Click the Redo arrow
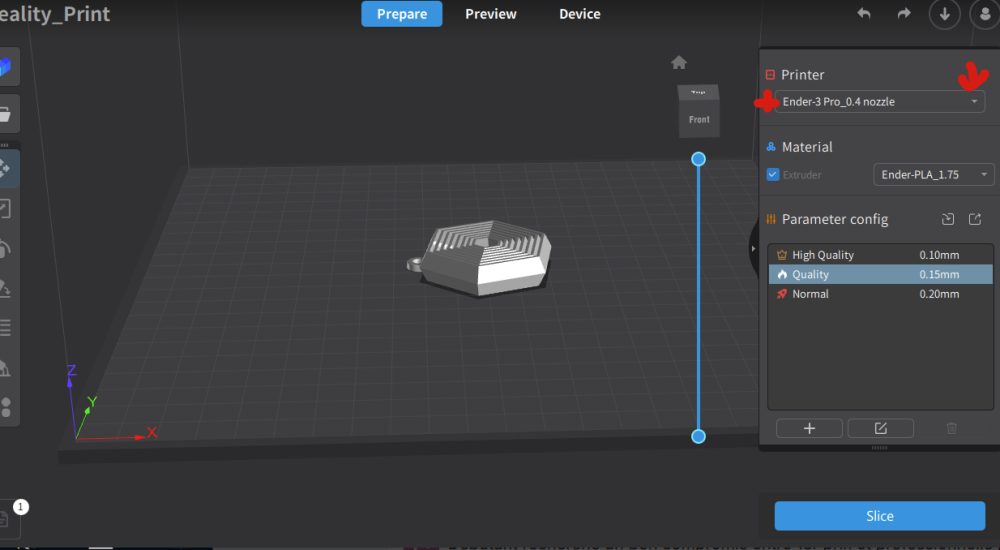The width and height of the screenshot is (1000, 550). point(904,13)
